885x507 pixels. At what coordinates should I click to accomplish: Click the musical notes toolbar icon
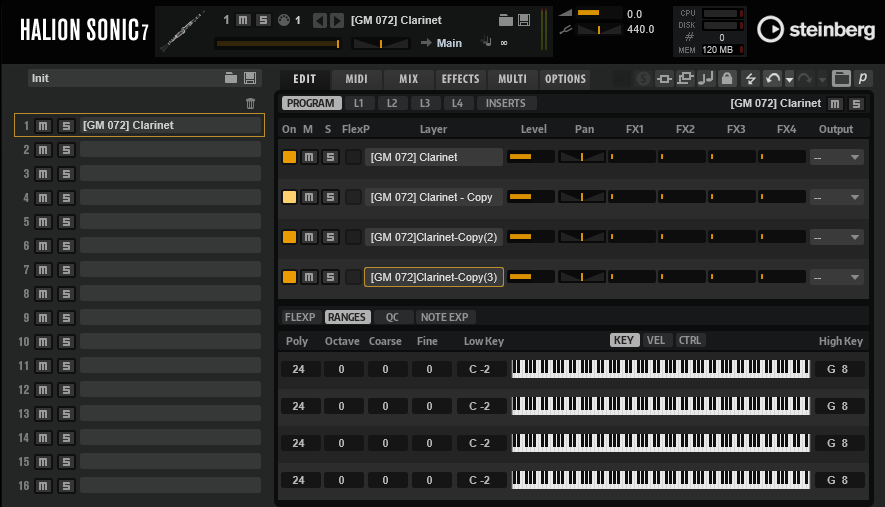[706, 79]
